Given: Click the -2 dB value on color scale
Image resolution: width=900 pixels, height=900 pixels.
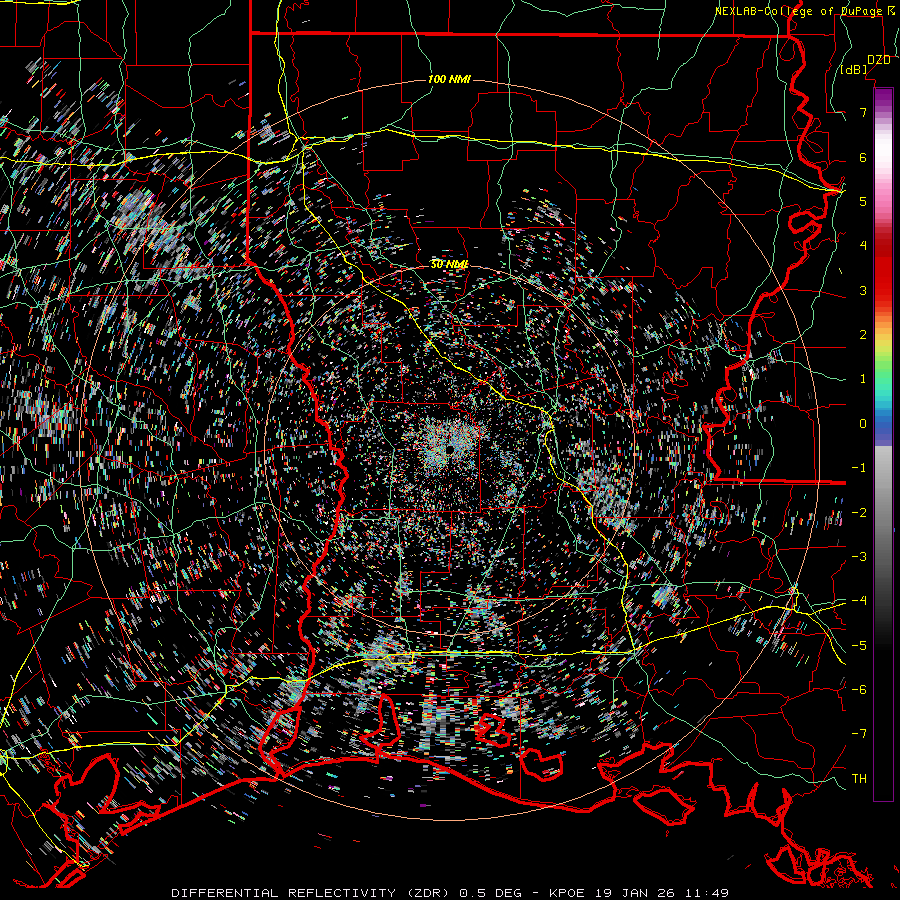Looking at the screenshot, I should [x=859, y=513].
